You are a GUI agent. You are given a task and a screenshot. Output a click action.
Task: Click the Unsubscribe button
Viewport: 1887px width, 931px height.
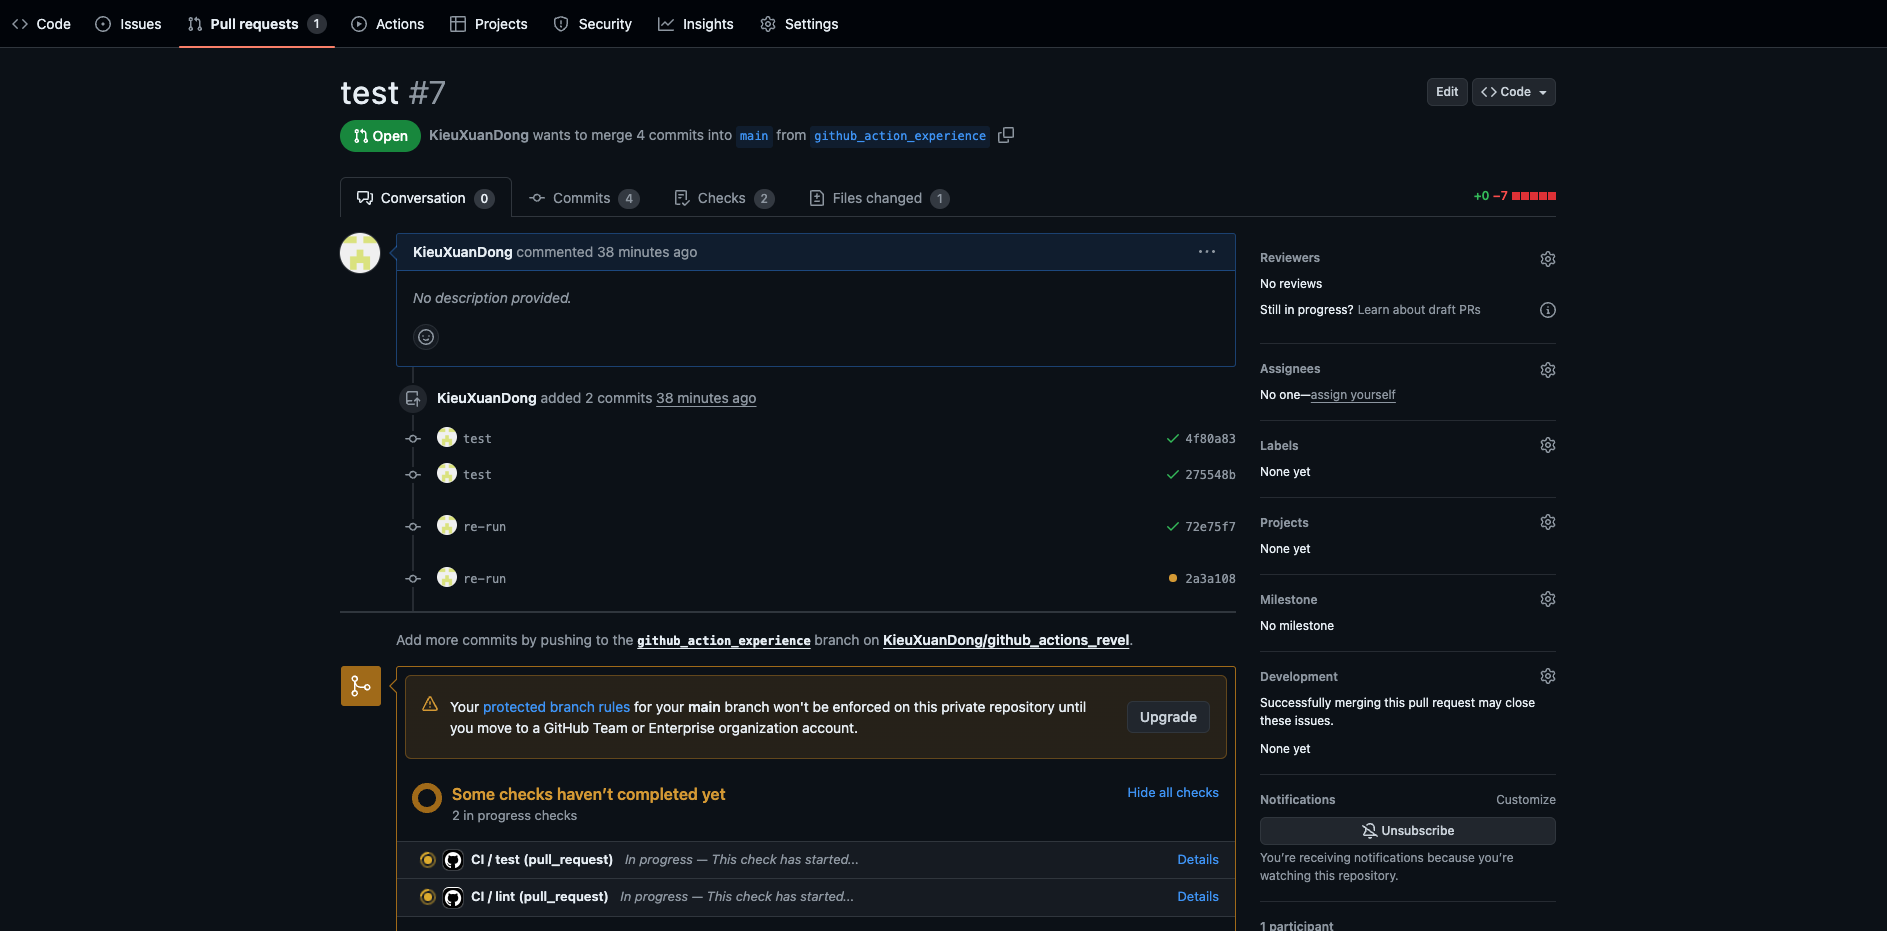[x=1408, y=831]
